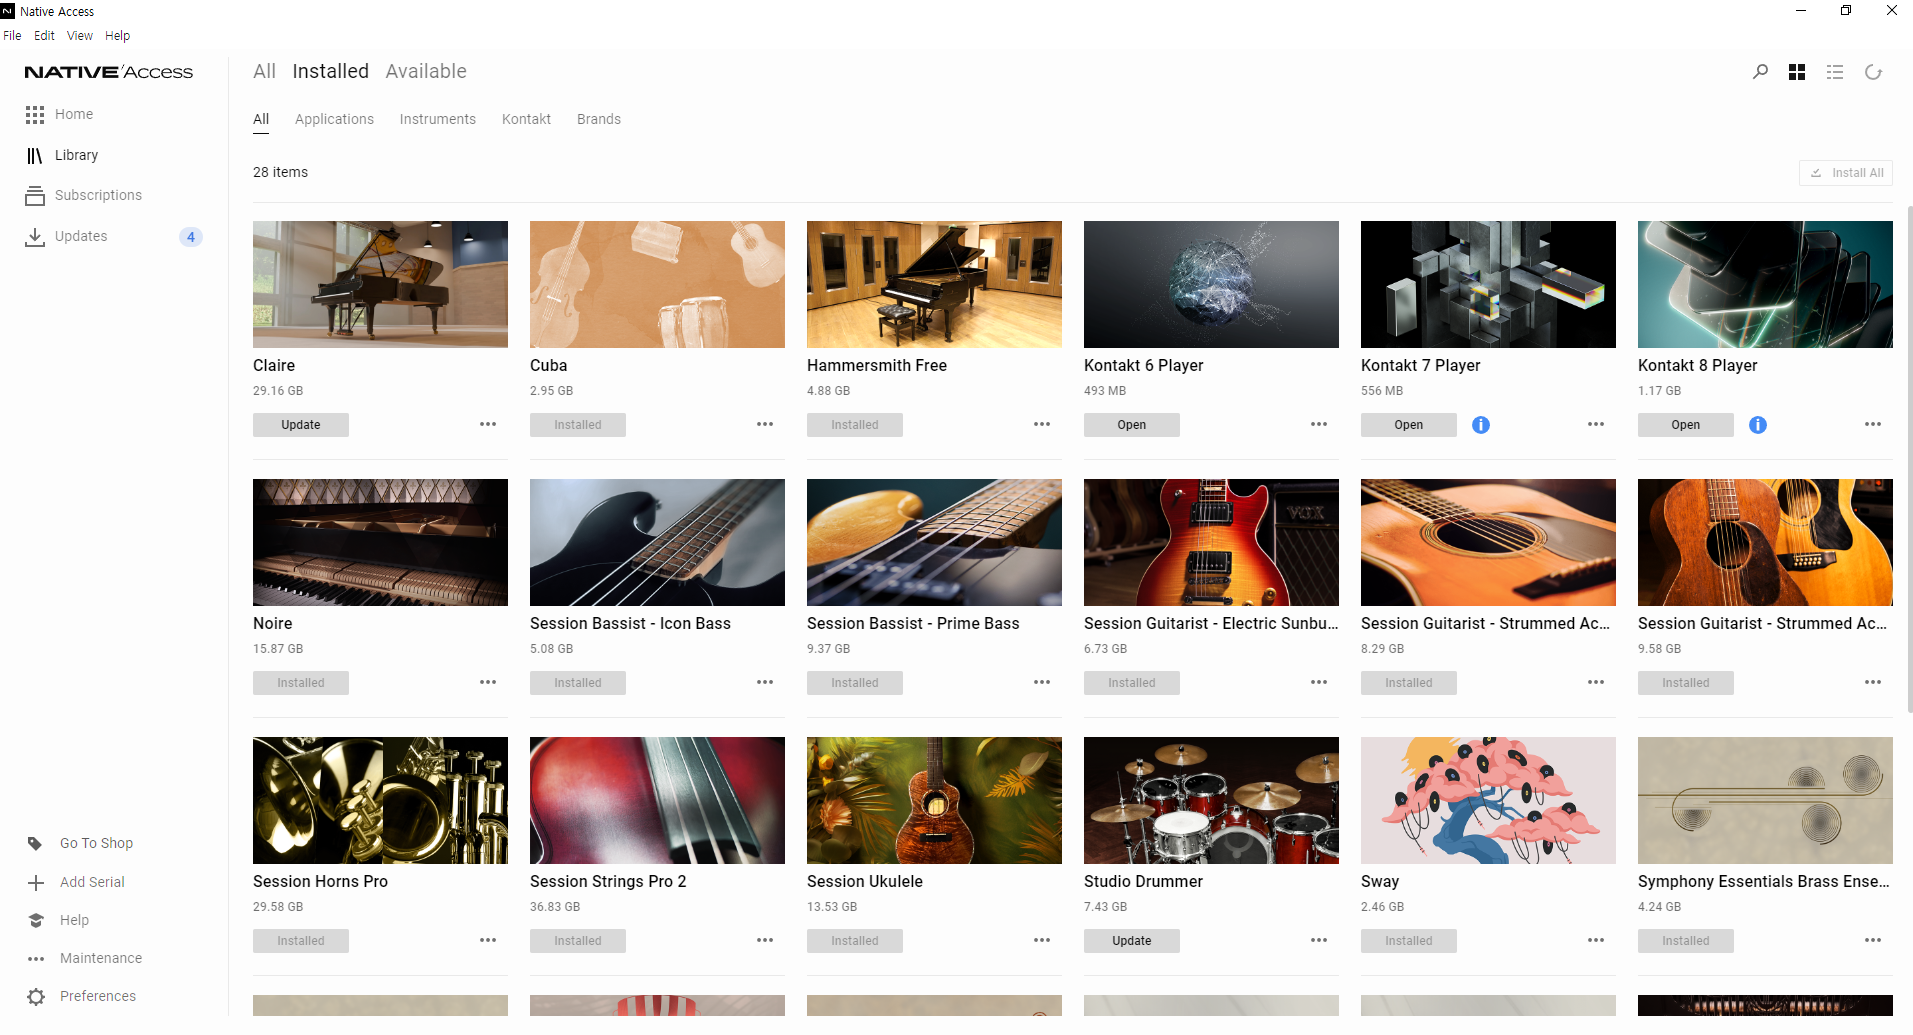Open more options for Studio Drummer
The height and width of the screenshot is (1035, 1913).
click(1319, 940)
